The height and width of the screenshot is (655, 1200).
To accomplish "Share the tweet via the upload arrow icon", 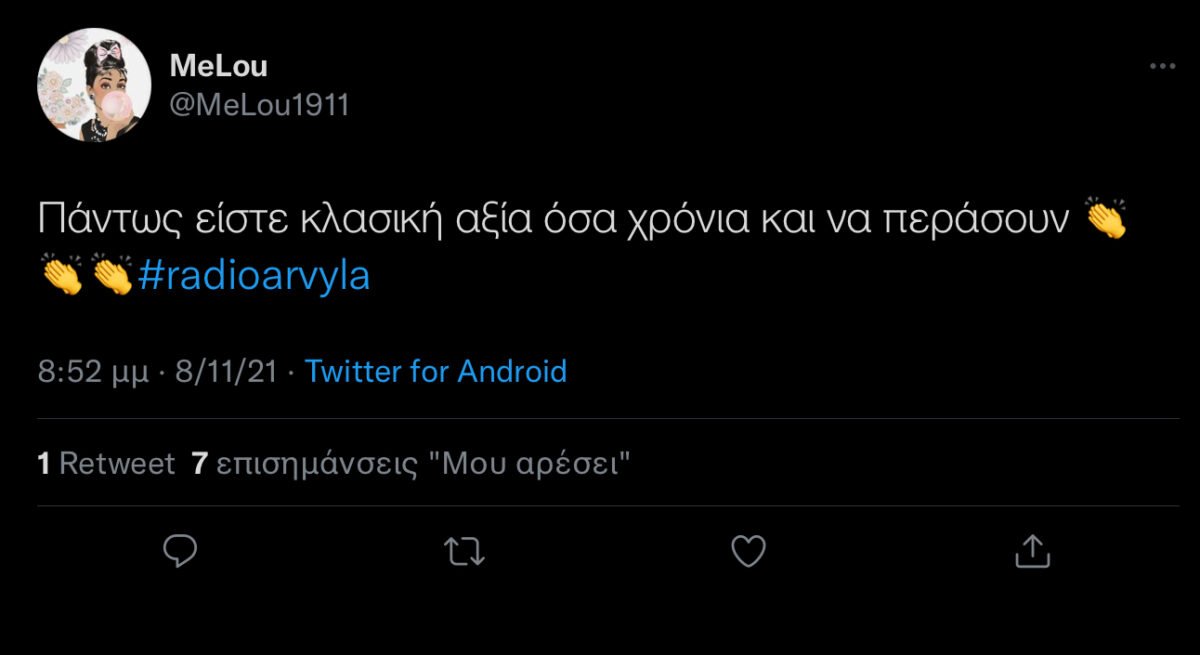I will pos(1032,550).
